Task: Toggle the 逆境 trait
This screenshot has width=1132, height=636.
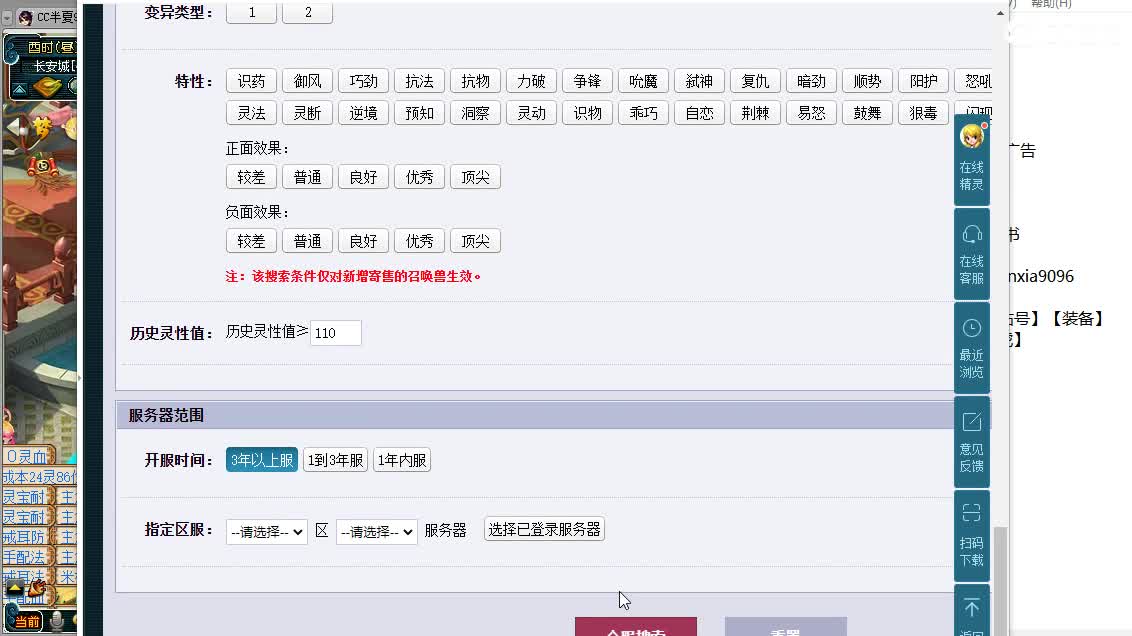Action: pos(363,113)
